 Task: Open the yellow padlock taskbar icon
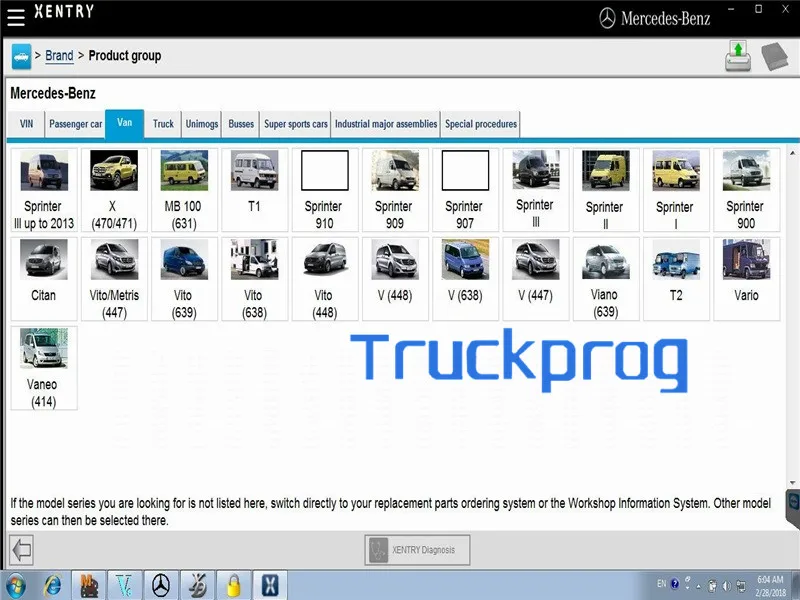tap(234, 586)
